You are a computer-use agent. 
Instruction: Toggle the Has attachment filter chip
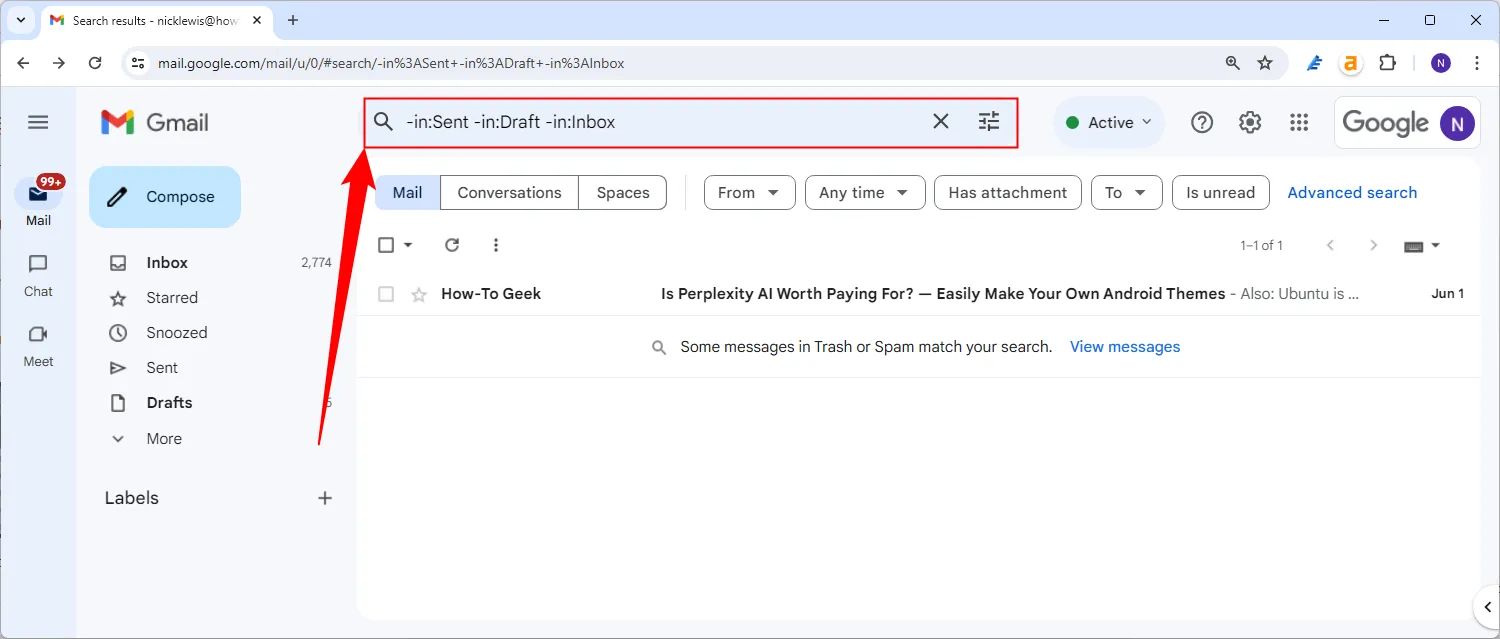tap(1008, 193)
